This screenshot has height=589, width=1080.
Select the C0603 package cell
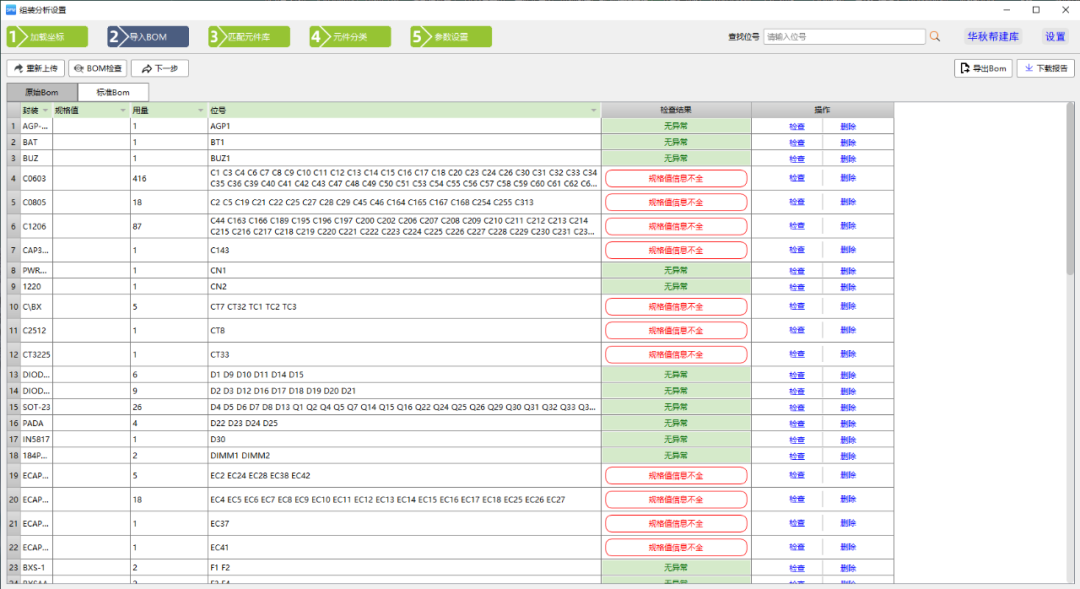[37, 178]
